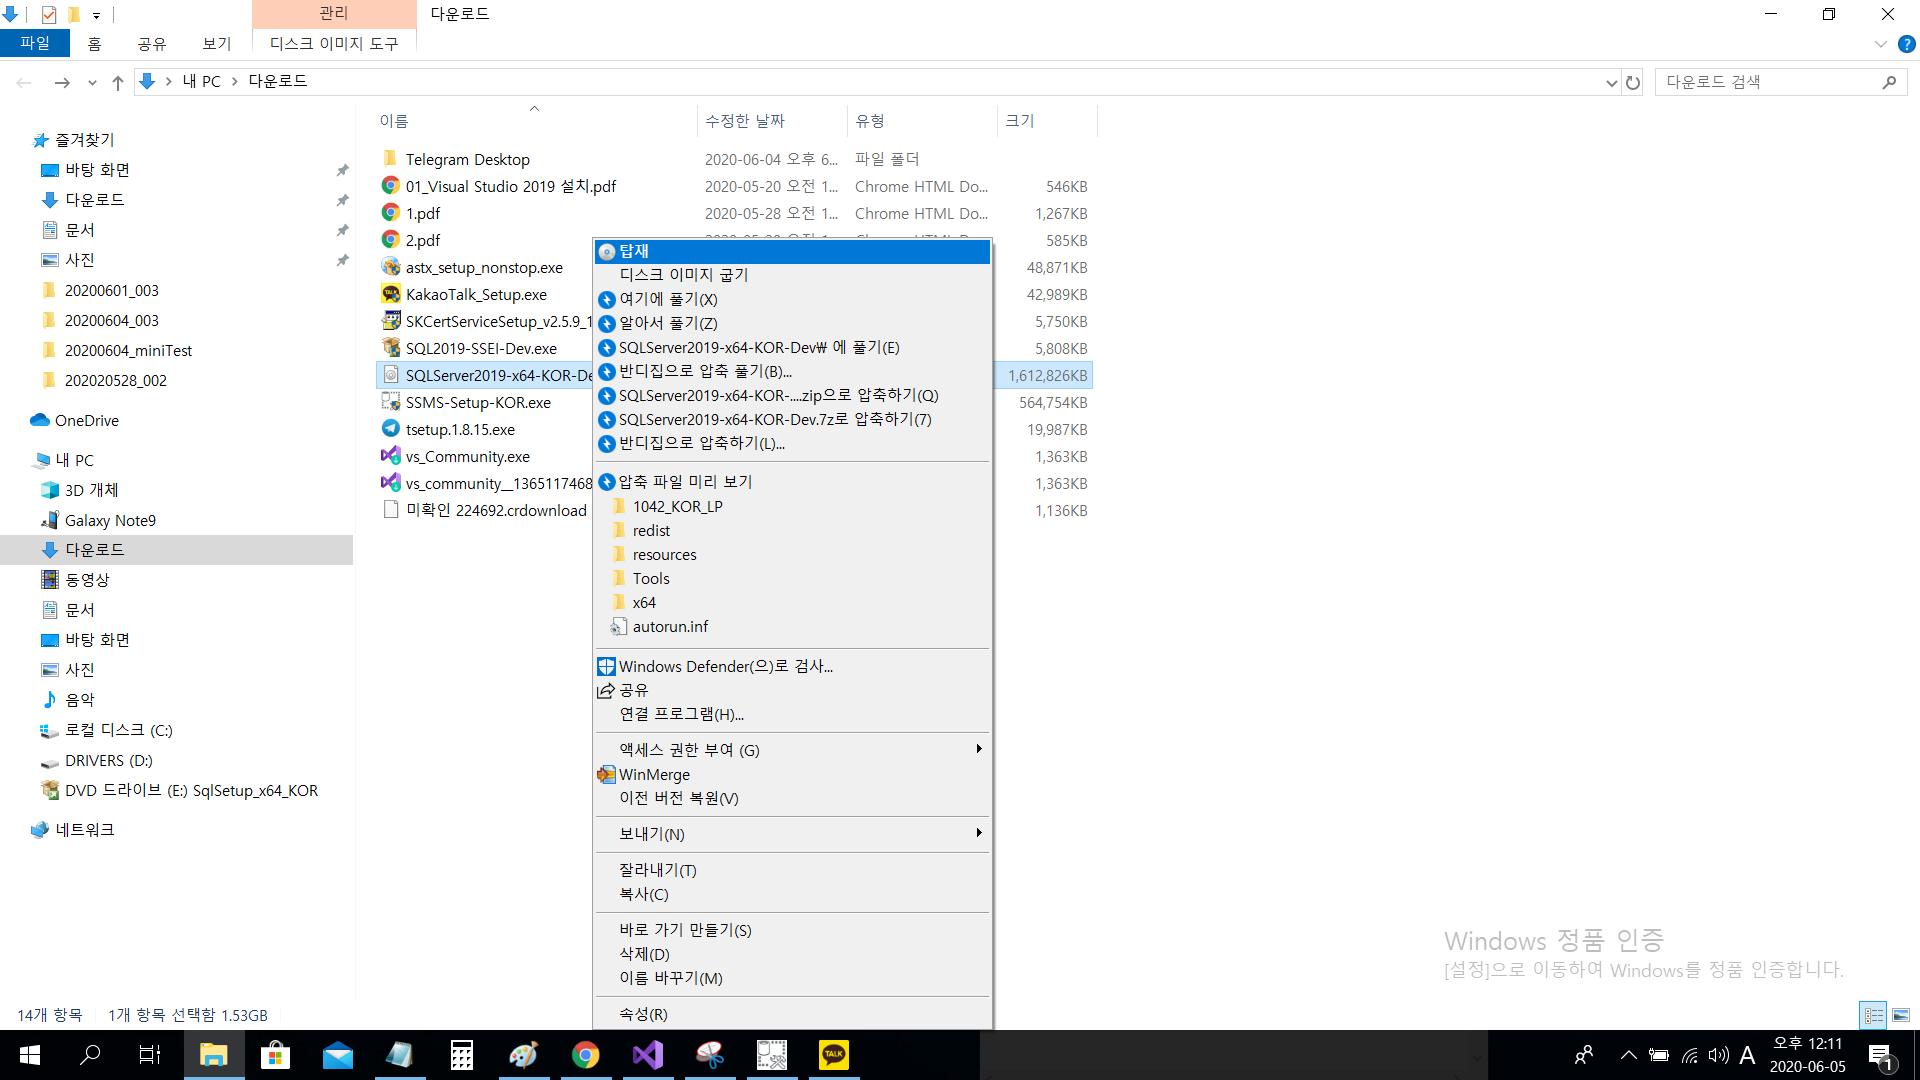Click the Chrome icon in the taskbar
The height and width of the screenshot is (1080, 1920).
586,1055
